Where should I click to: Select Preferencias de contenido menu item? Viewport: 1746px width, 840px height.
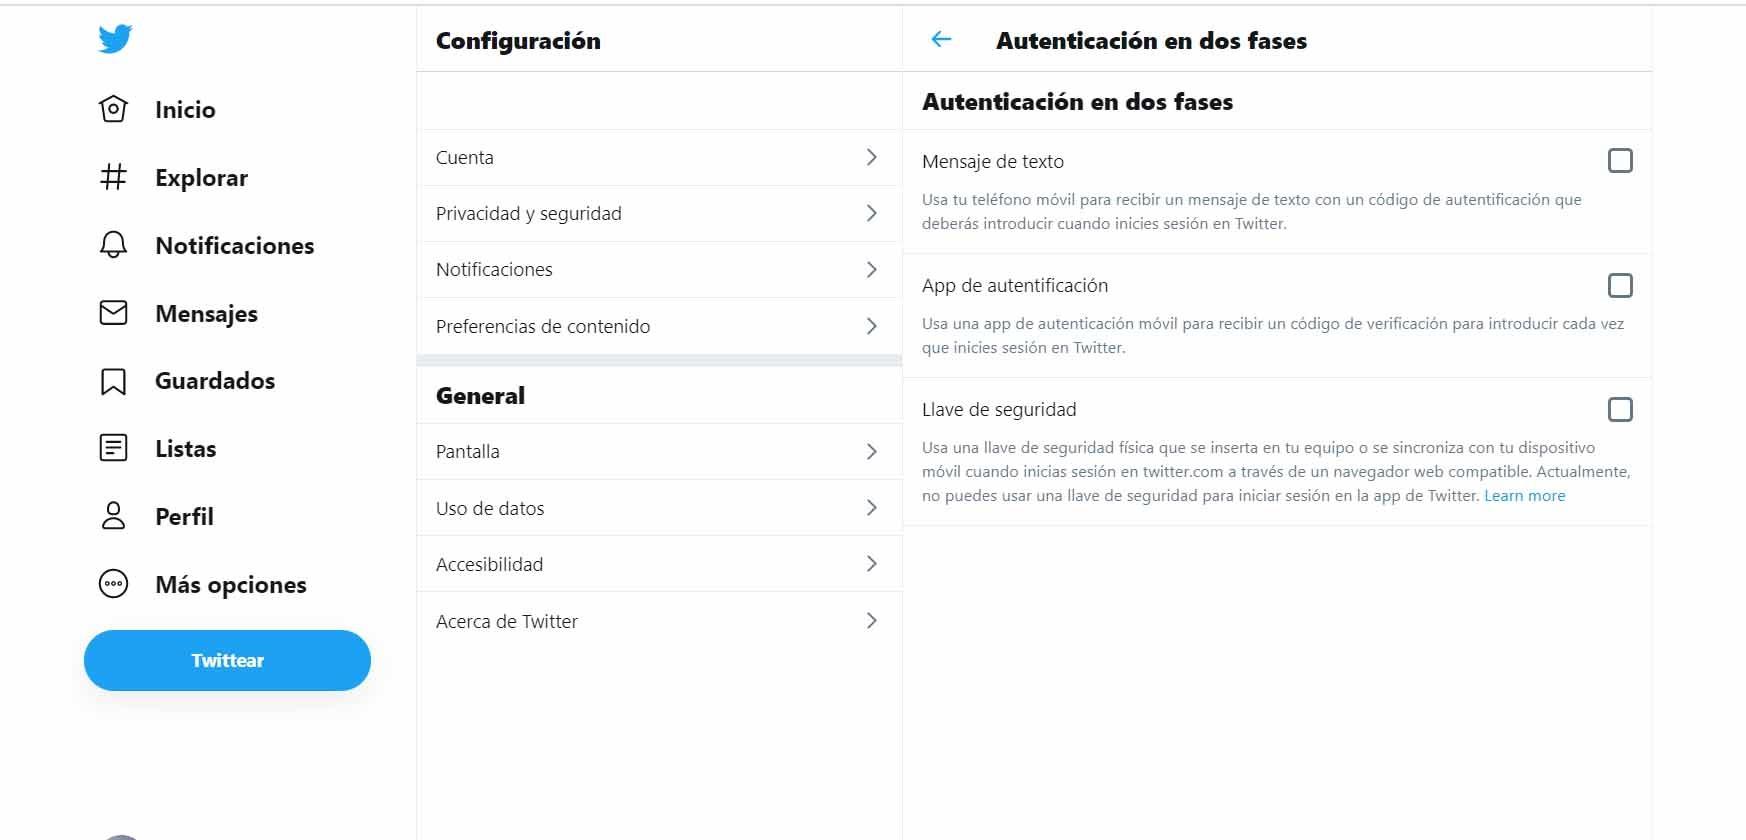coord(543,326)
